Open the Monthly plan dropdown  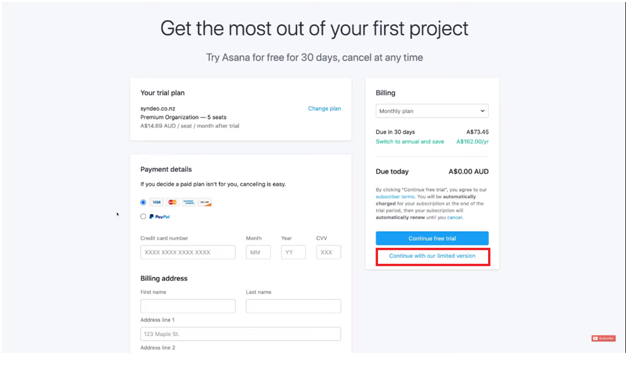pos(432,111)
